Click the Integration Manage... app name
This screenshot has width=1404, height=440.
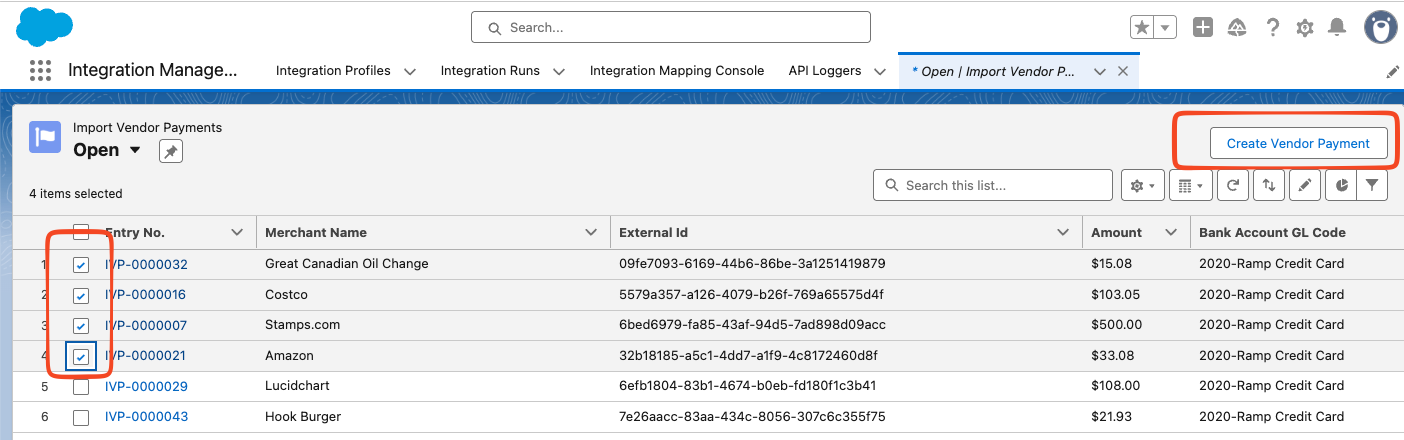click(x=153, y=70)
